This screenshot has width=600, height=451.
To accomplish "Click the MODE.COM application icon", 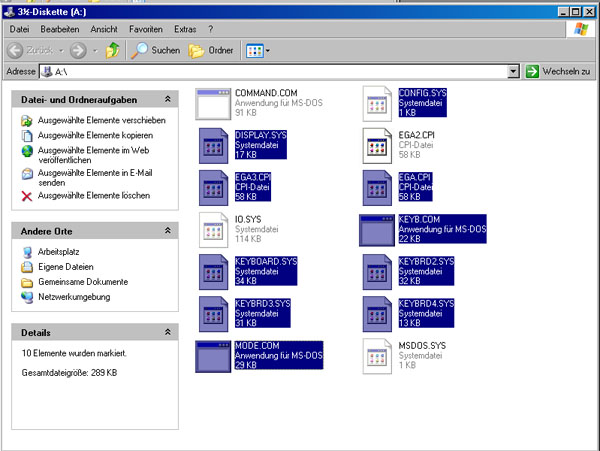I will pos(213,357).
